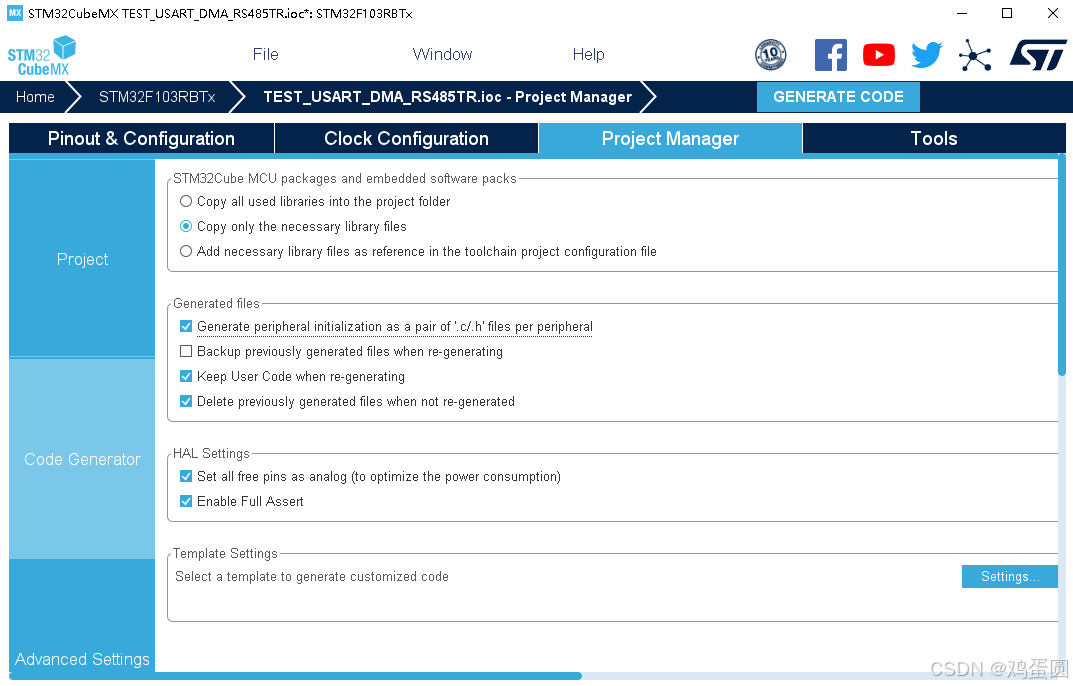Click the MX app icon in title bar
Screen dimensions: 1073x686
pos(14,13)
